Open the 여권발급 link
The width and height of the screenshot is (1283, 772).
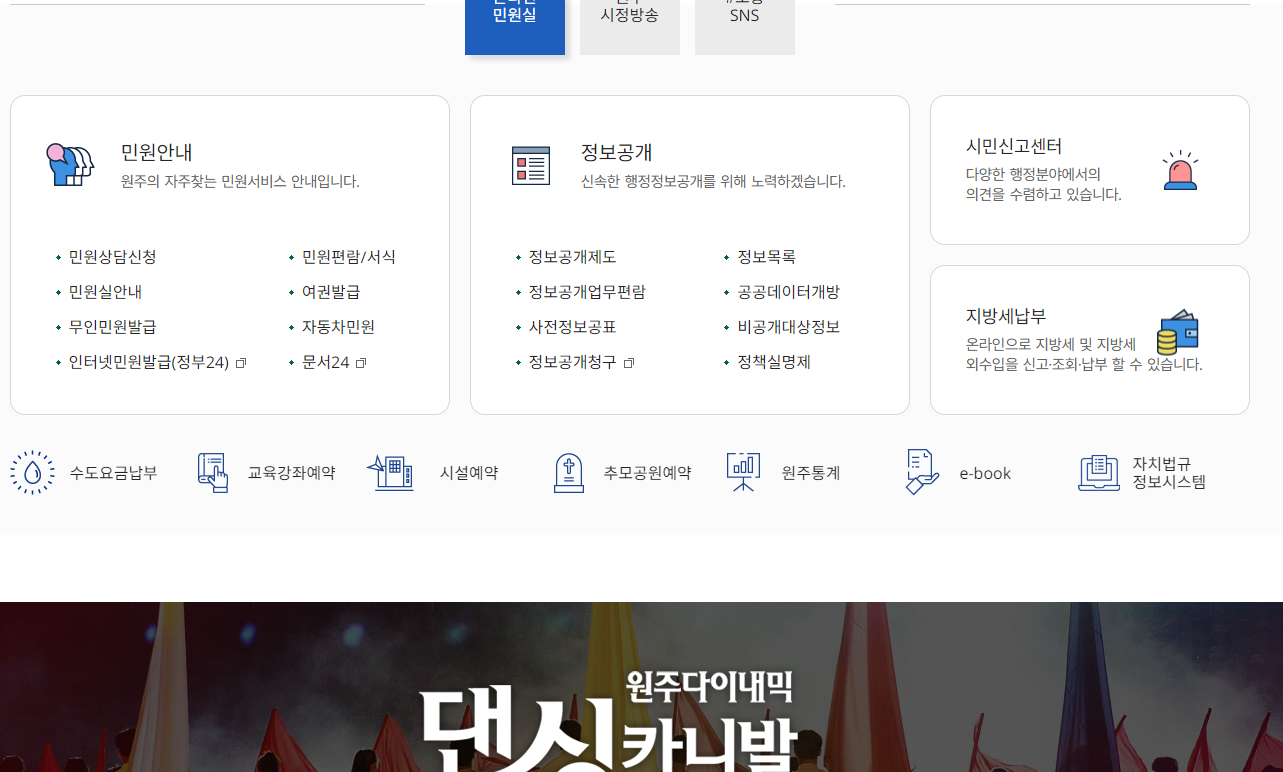click(x=331, y=292)
